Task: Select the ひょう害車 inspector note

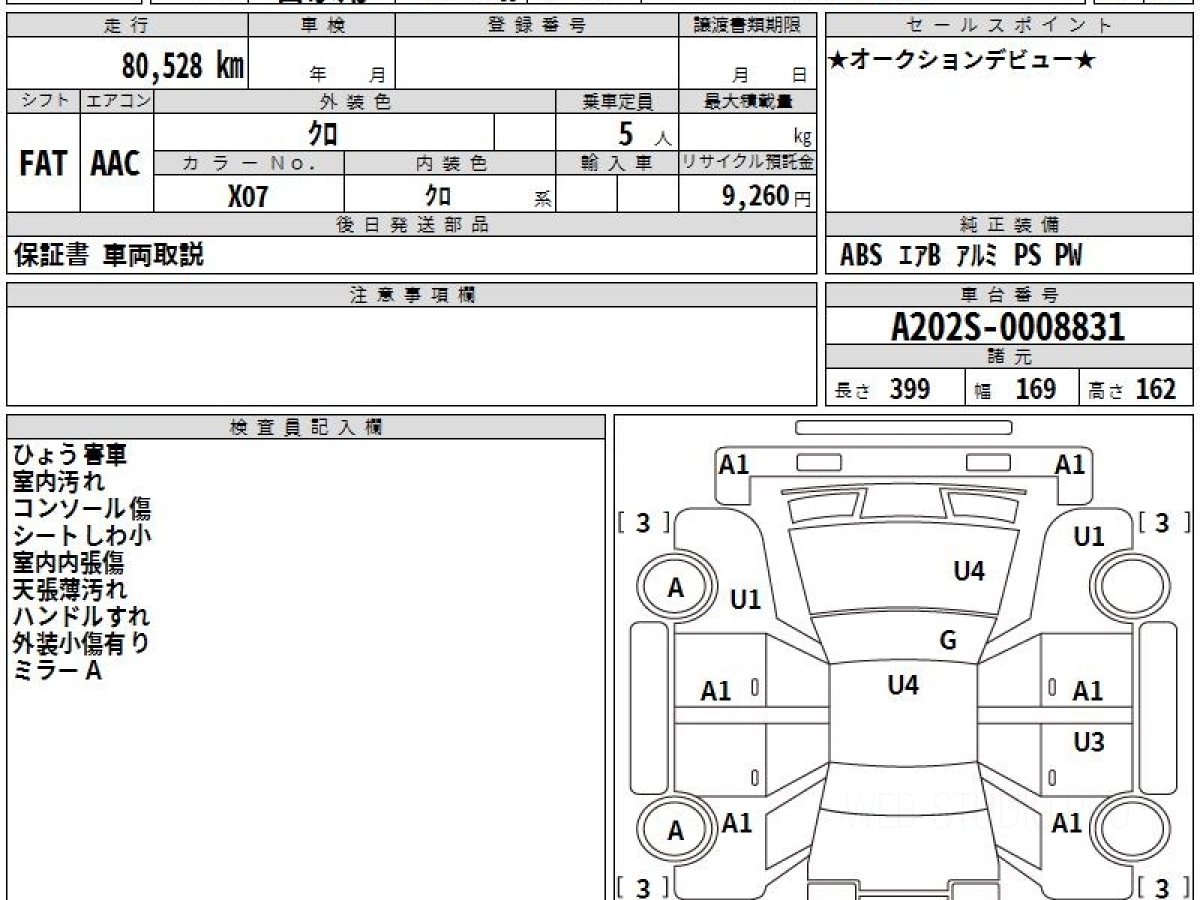Action: tap(70, 456)
